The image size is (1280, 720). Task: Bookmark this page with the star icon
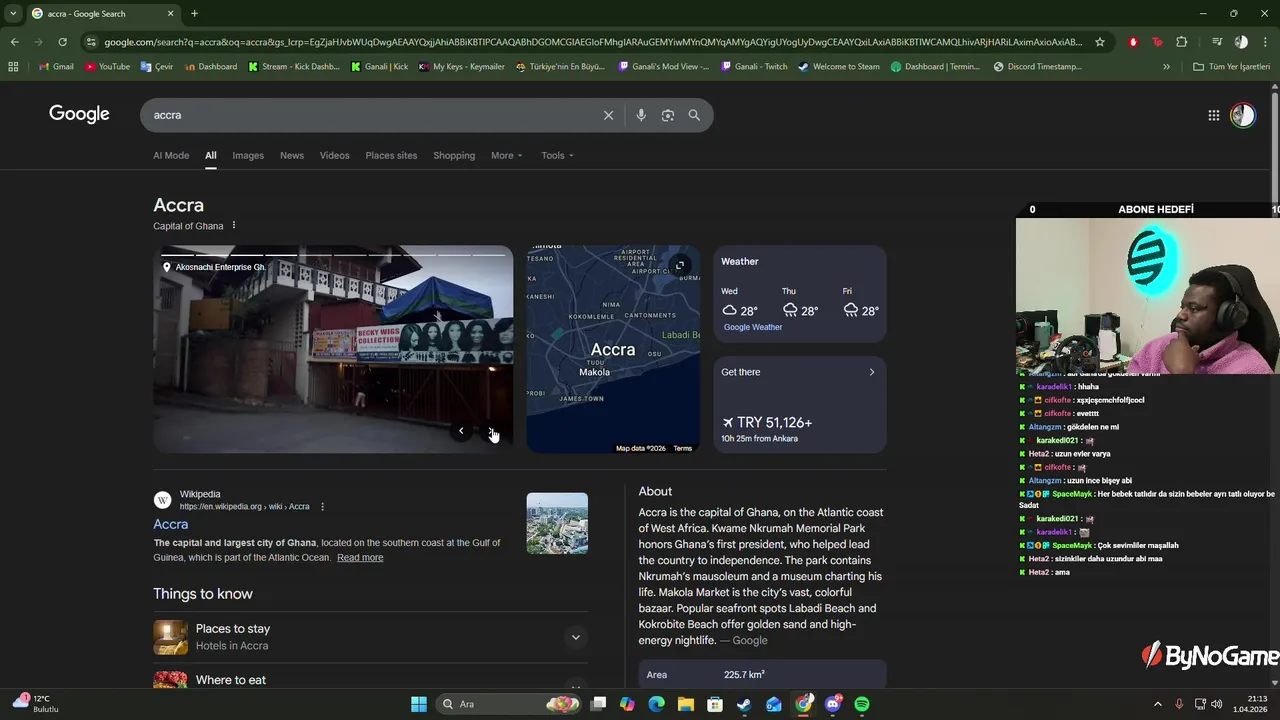tap(1100, 42)
